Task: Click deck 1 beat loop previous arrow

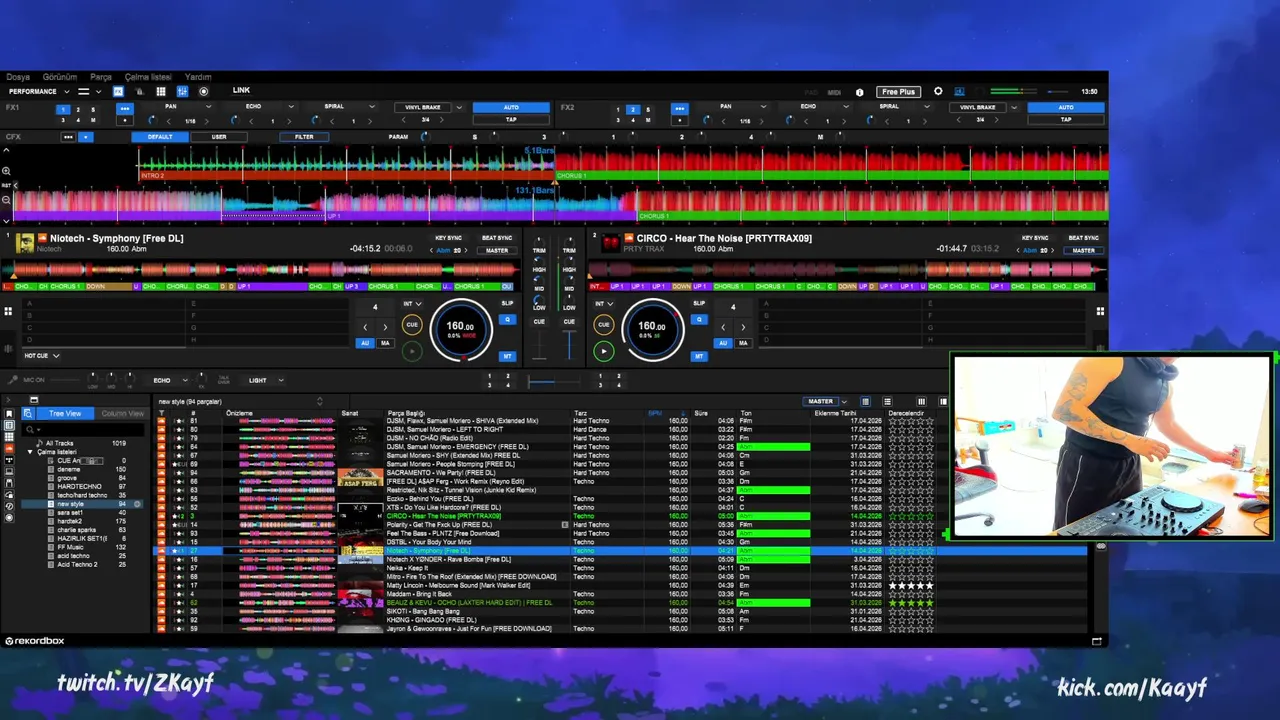Action: [365, 327]
